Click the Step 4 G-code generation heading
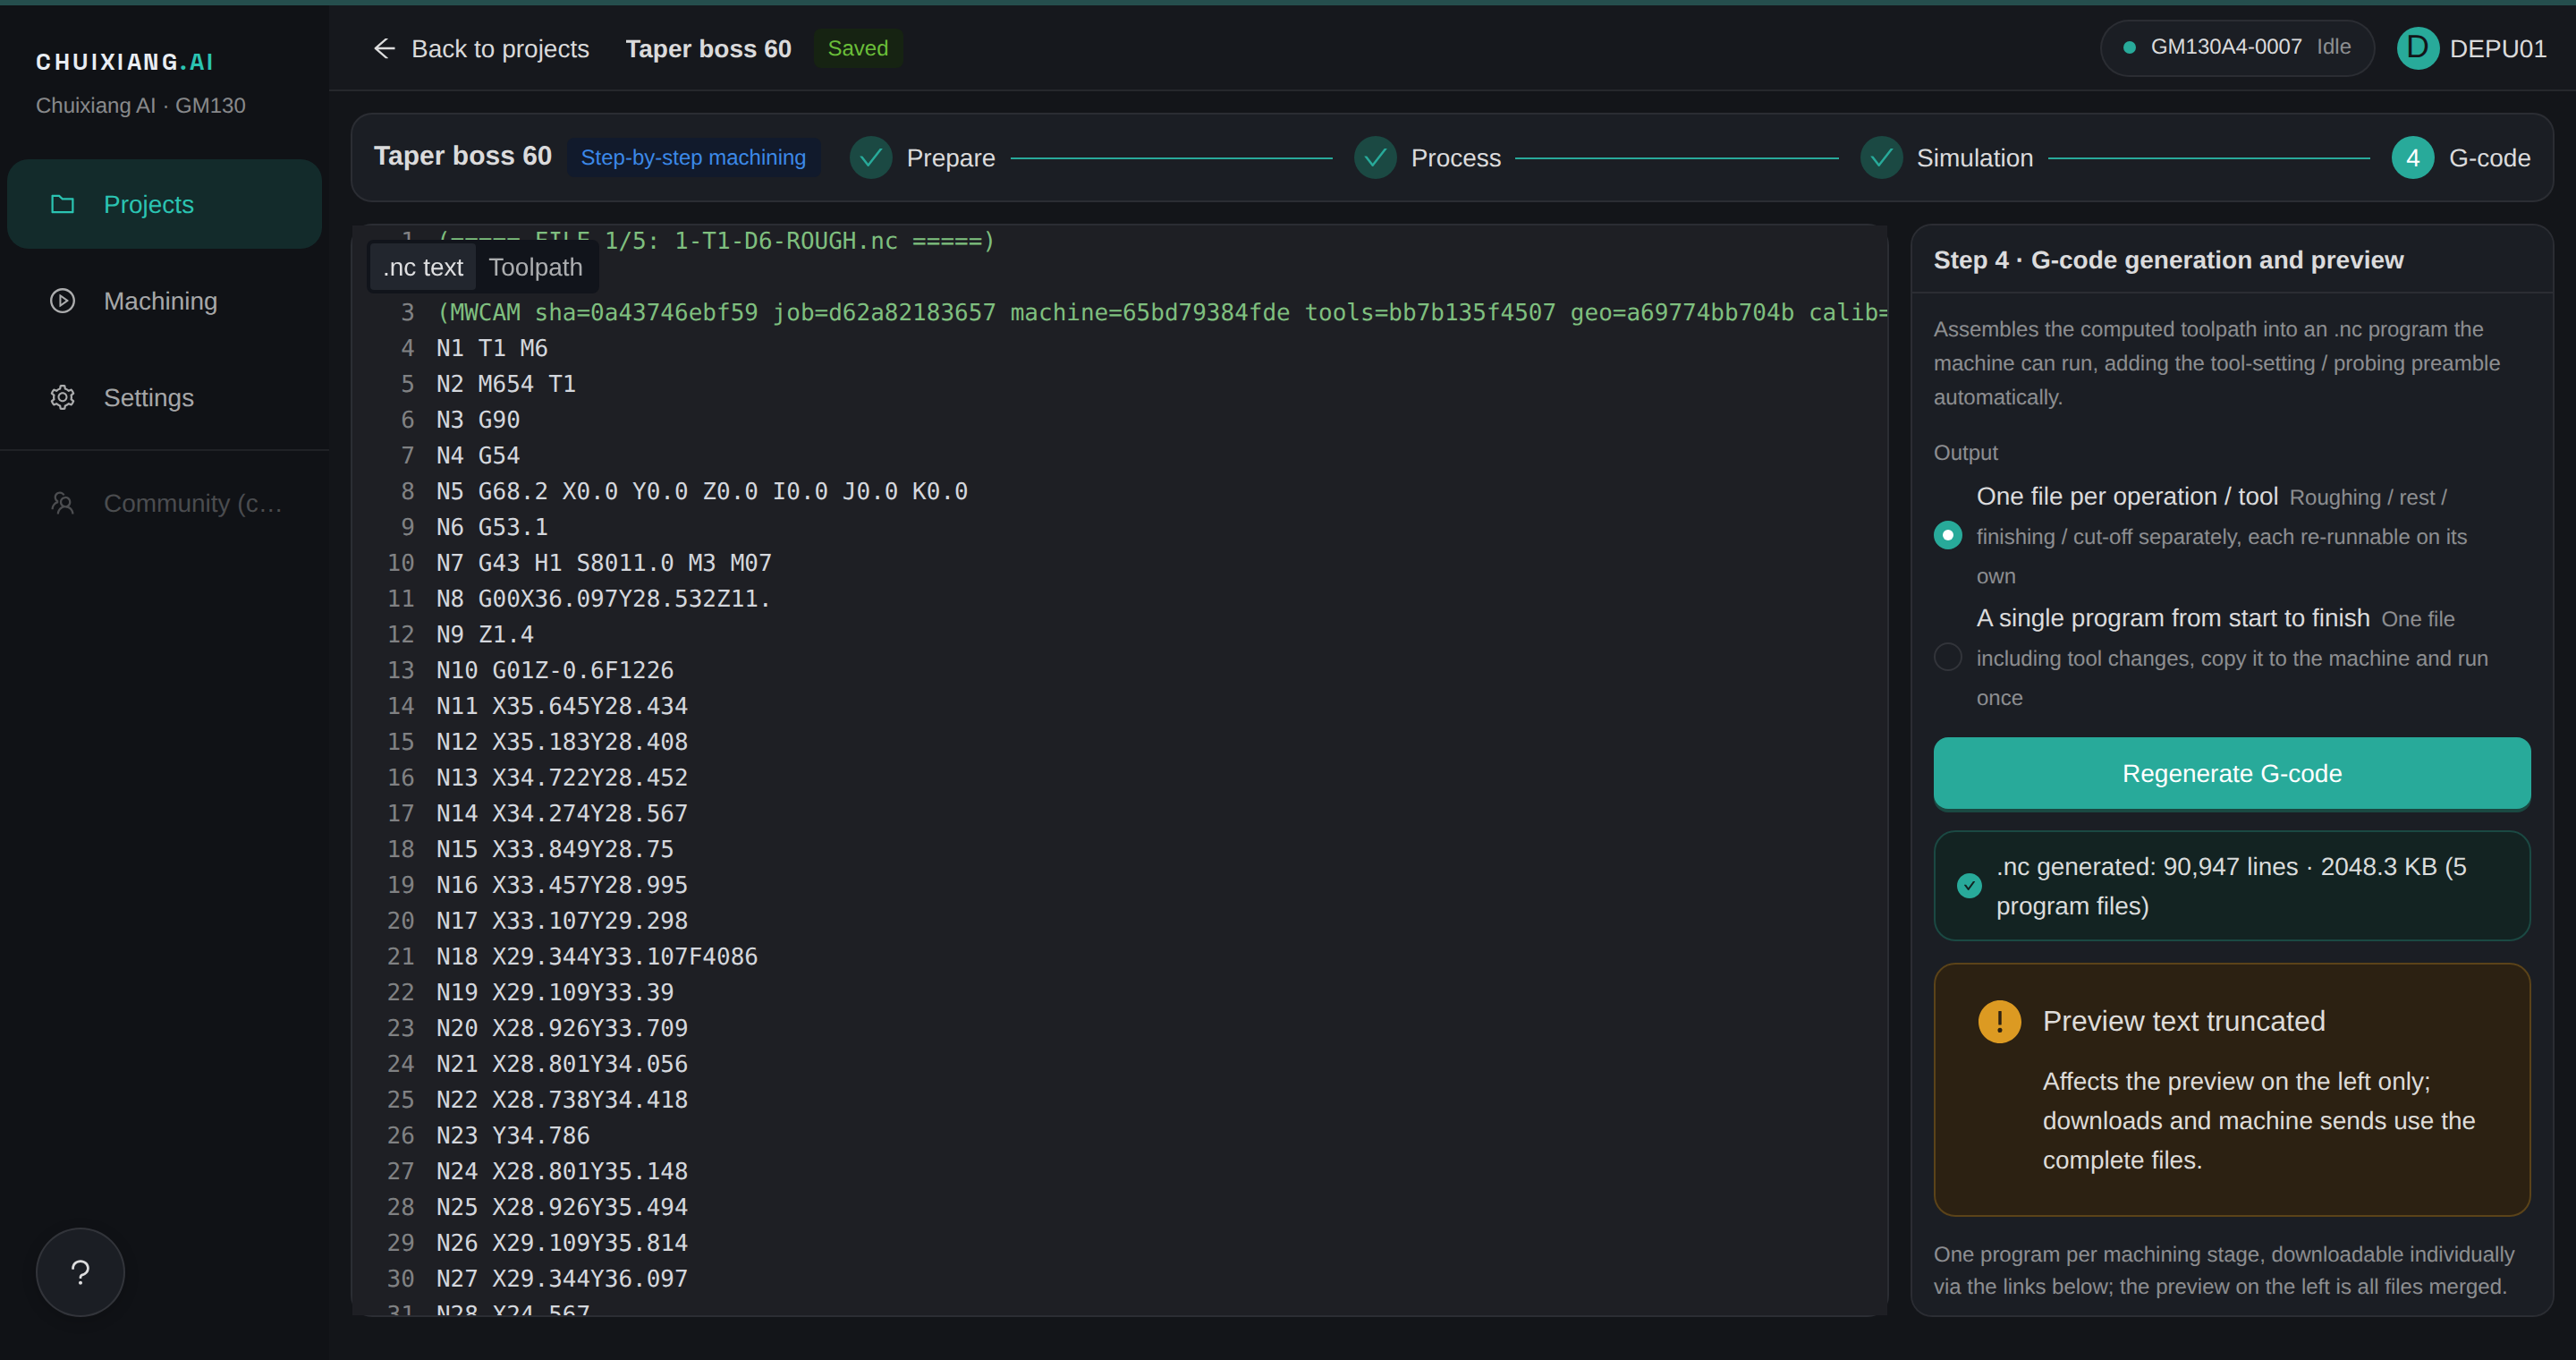2576x1360 pixels. pos(2167,260)
